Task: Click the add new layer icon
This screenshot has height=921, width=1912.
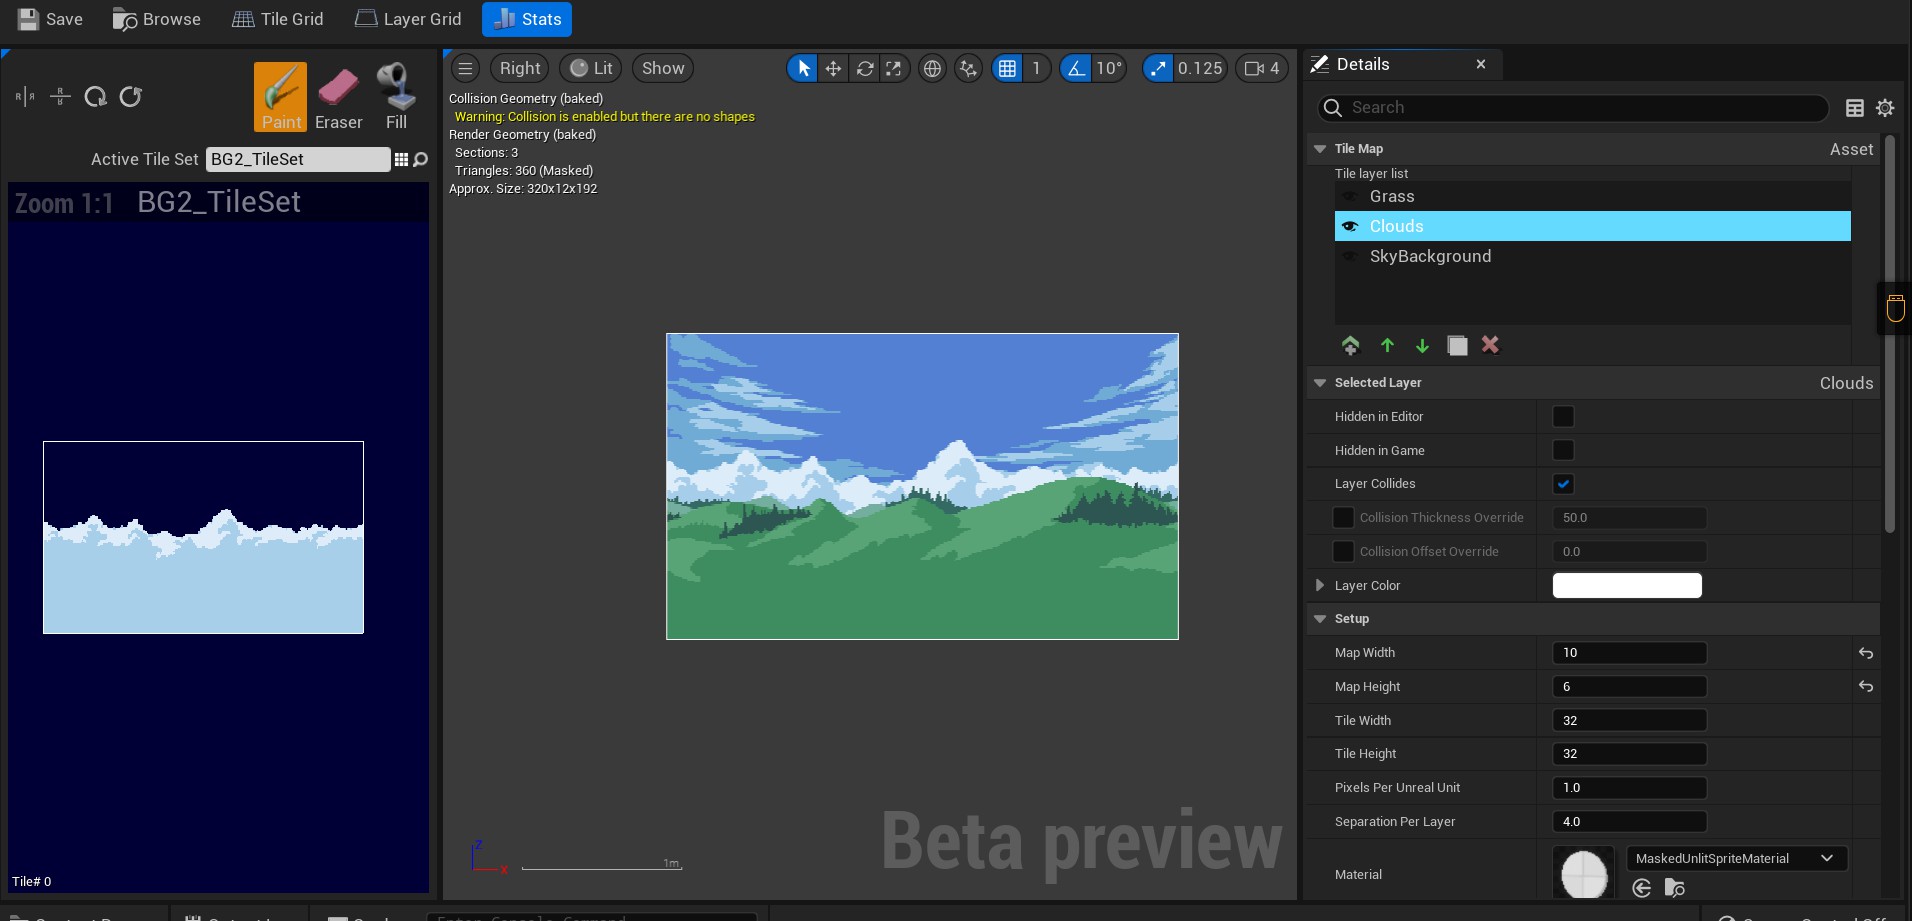Action: tap(1350, 345)
